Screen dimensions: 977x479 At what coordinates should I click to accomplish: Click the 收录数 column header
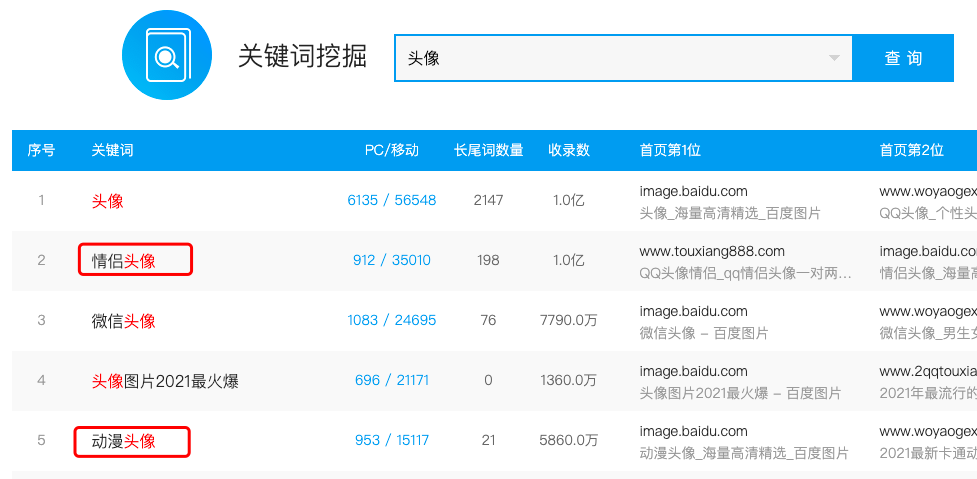(568, 150)
